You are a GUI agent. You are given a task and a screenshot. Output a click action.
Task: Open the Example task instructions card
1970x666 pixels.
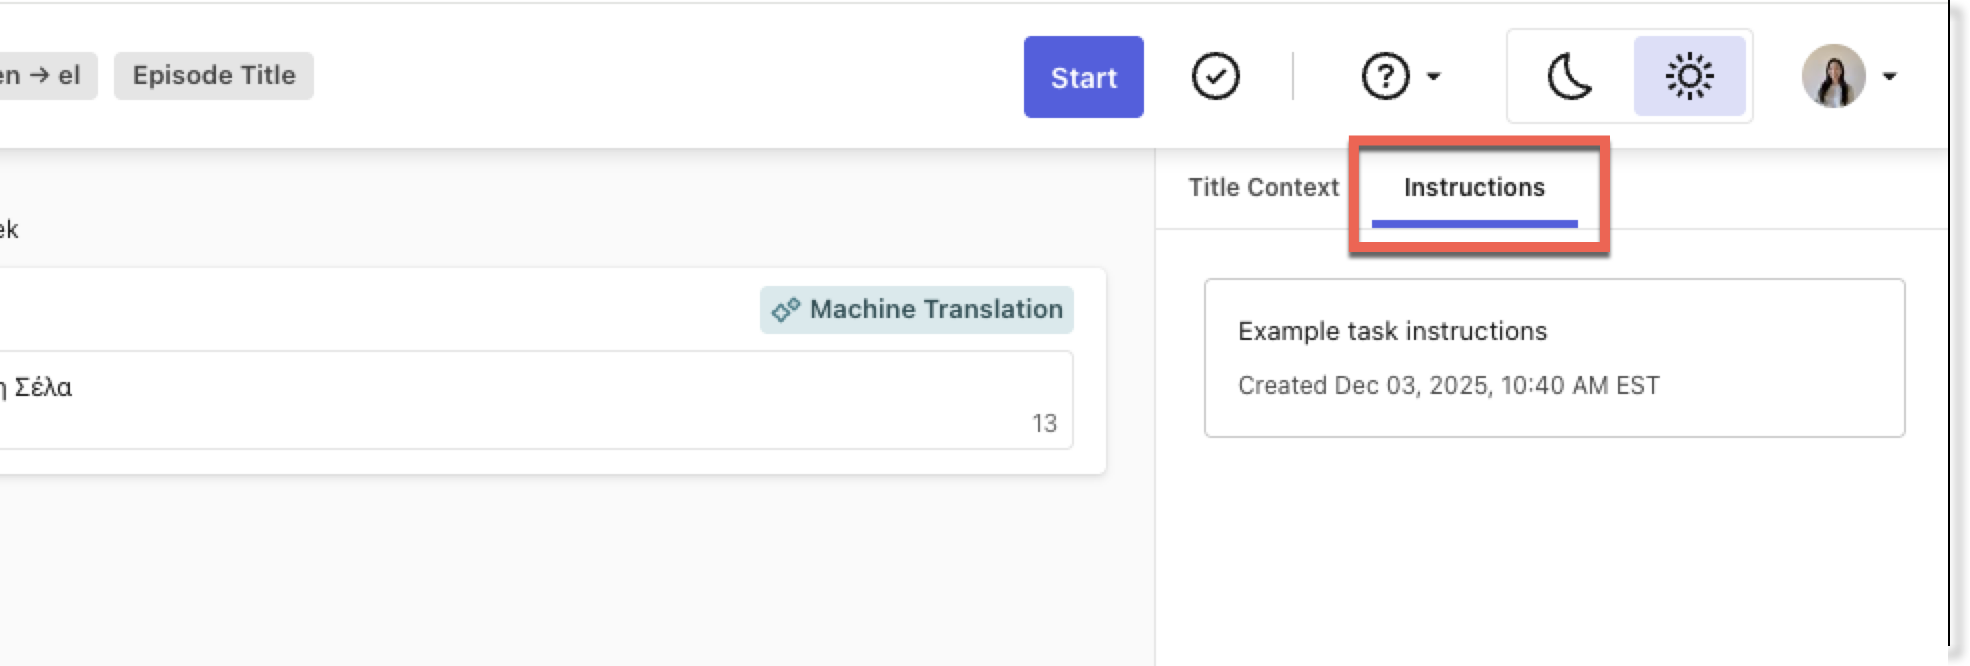point(1554,358)
